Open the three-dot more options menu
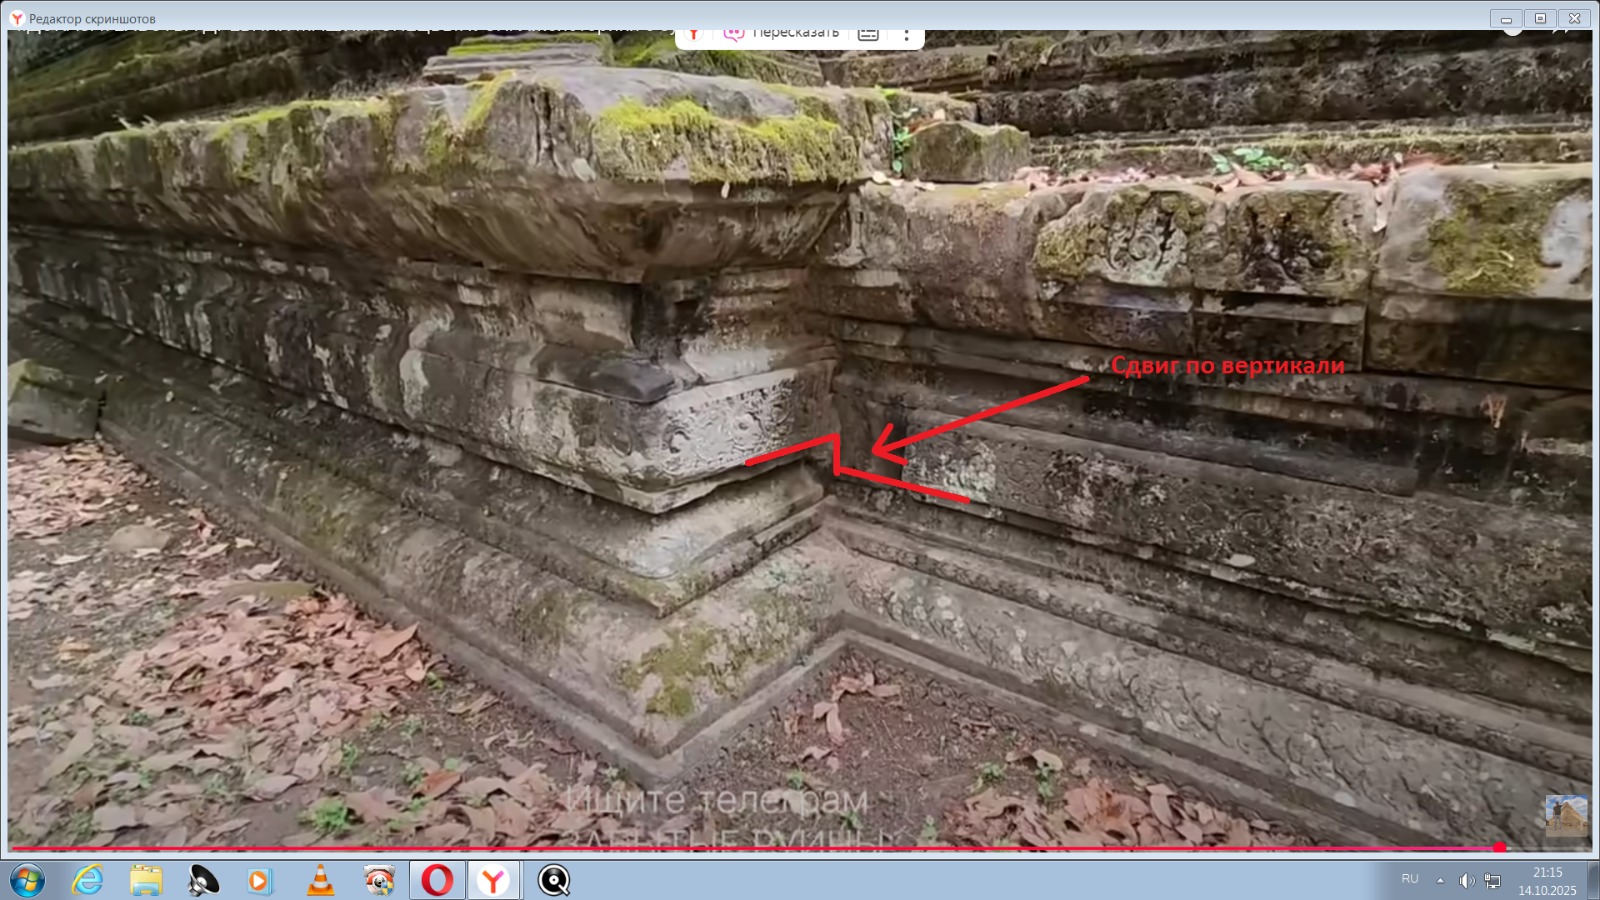The height and width of the screenshot is (900, 1600). click(906, 34)
